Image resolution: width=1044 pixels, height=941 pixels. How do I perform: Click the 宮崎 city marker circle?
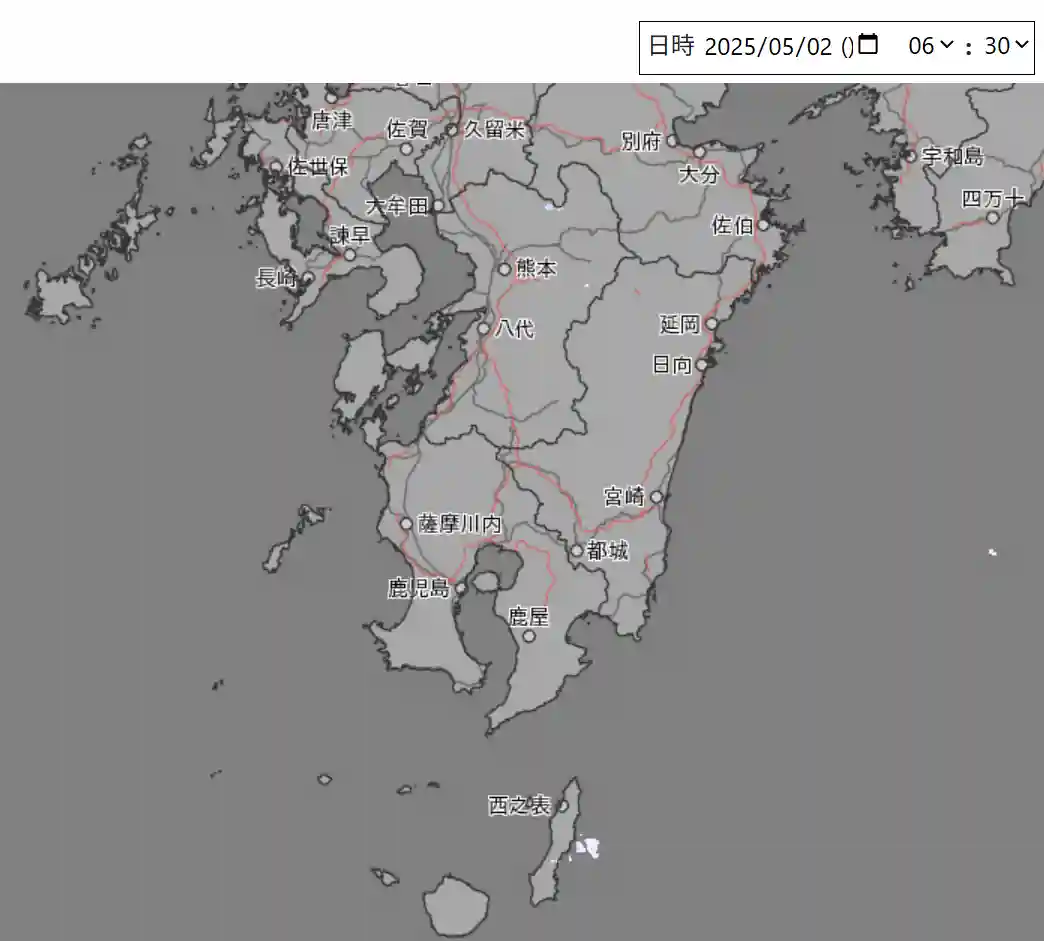coord(656,496)
